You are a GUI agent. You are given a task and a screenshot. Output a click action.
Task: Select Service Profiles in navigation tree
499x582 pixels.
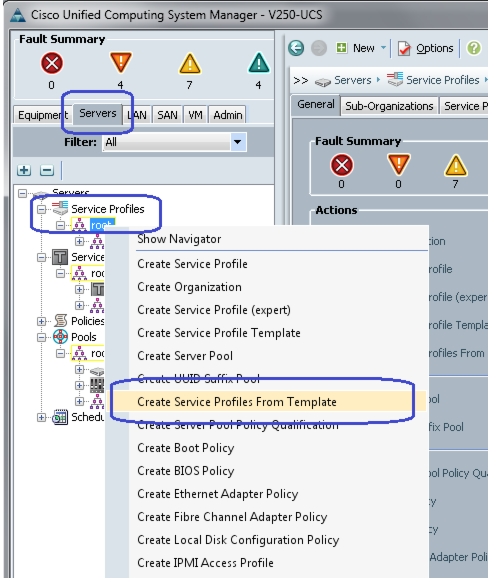point(108,209)
